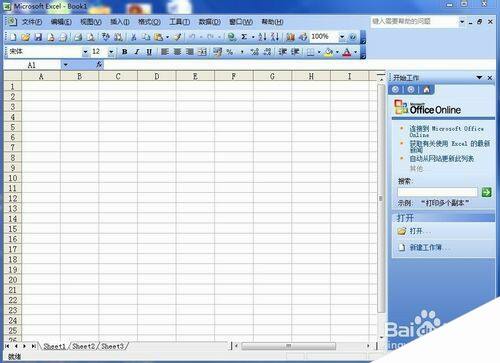Click Merge and Center icon
Viewport: 500px width, 363px height.
[x=202, y=52]
